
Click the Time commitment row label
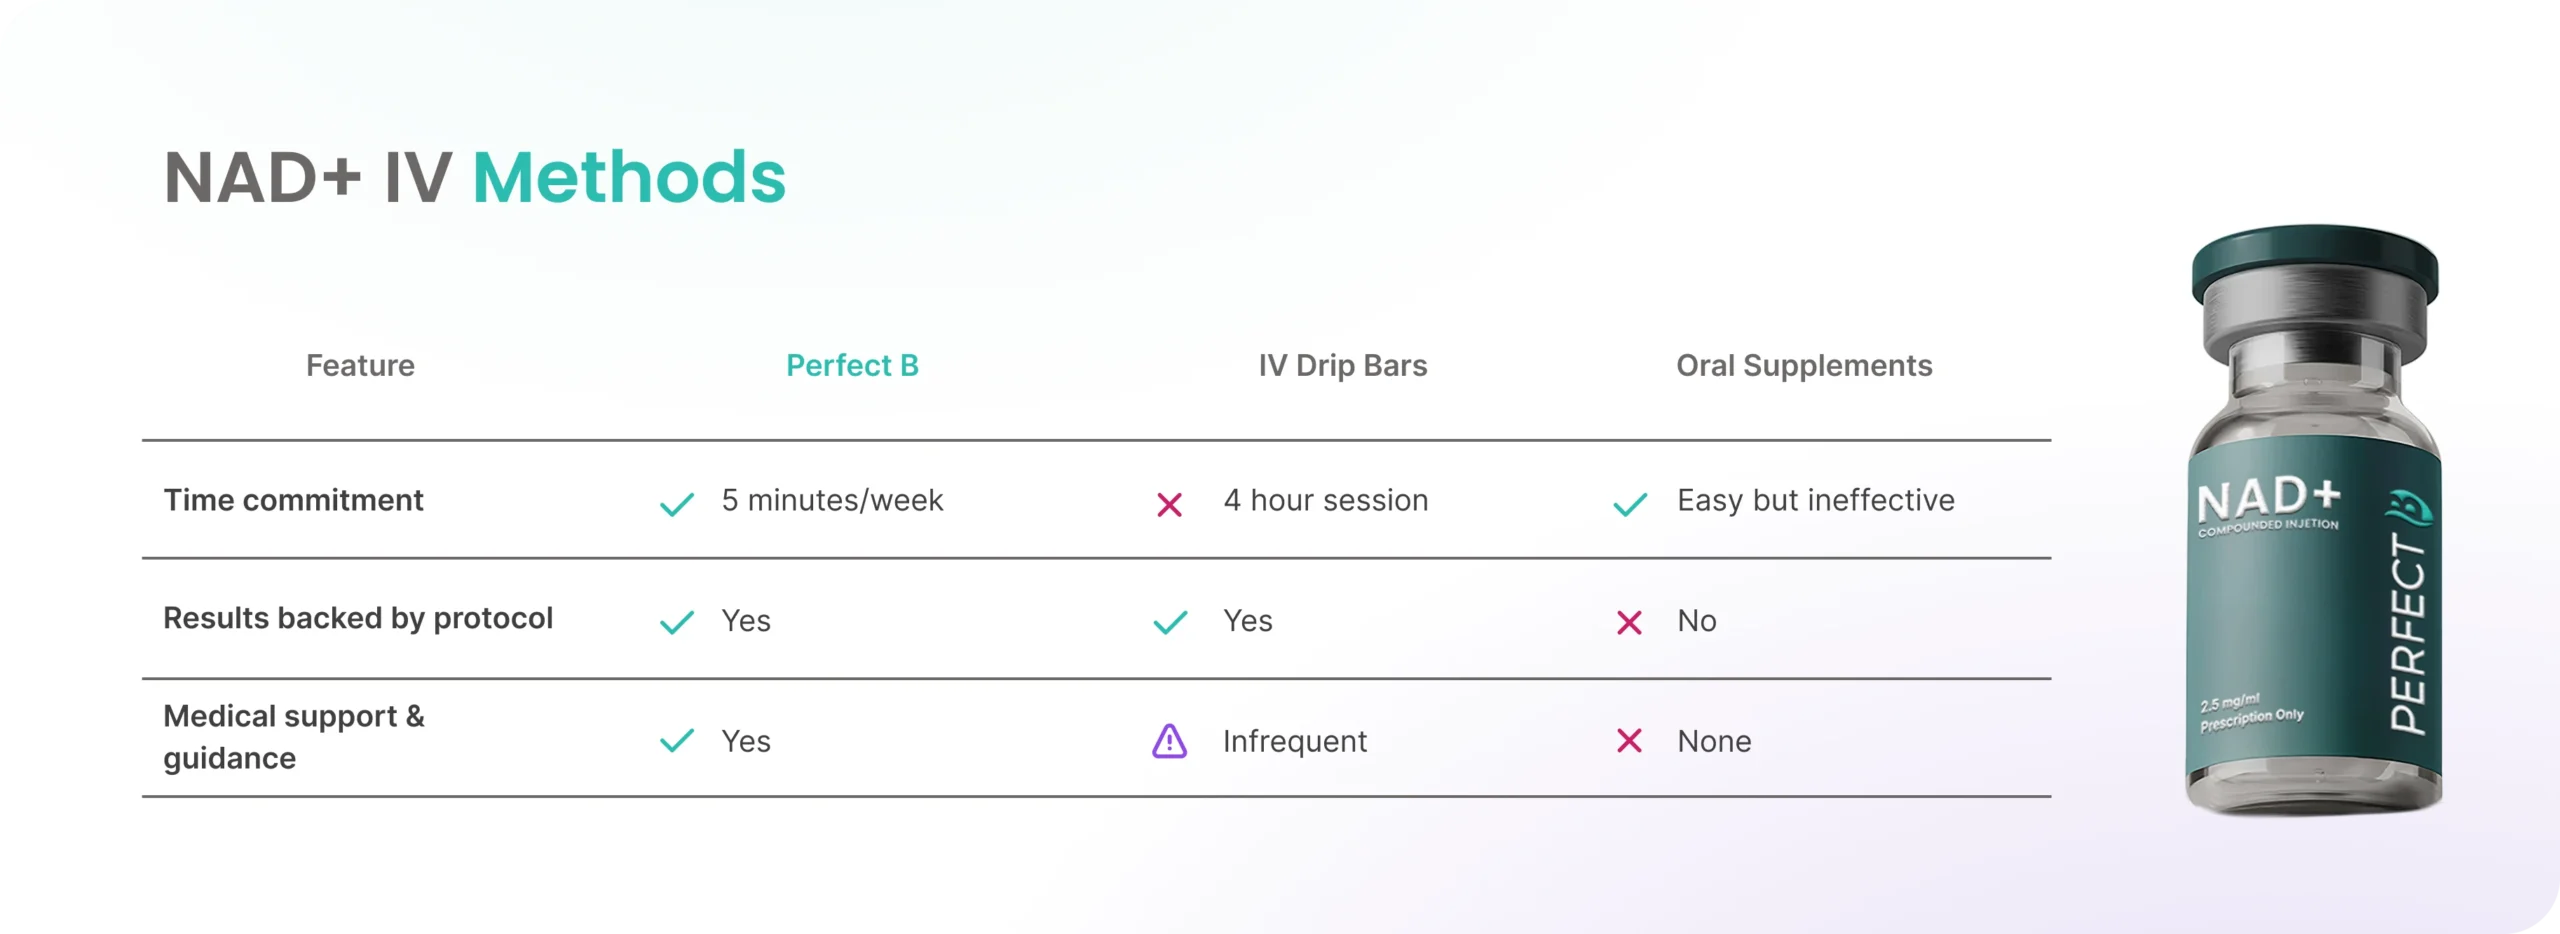[x=293, y=500]
